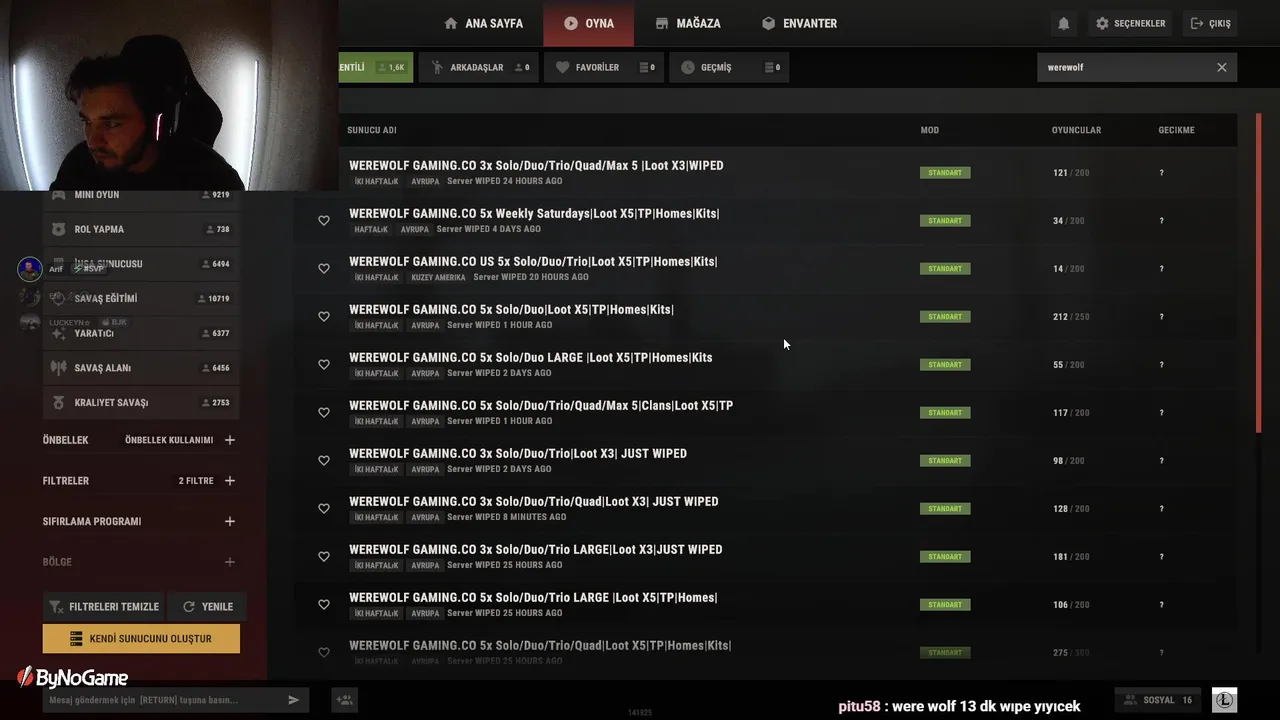
Task: Favorite the 5x Solo/Duo/Trio LARGE server heart
Action: pyautogui.click(x=324, y=605)
